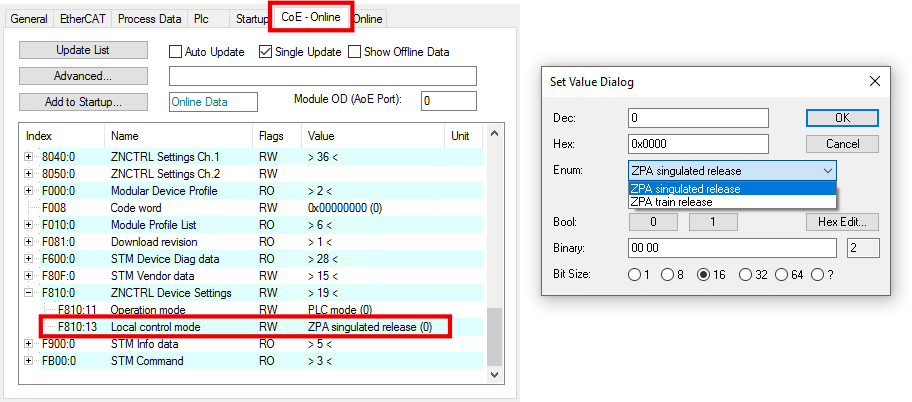Image resolution: width=912 pixels, height=402 pixels.
Task: Enable the Auto Update checkbox
Action: (x=176, y=52)
